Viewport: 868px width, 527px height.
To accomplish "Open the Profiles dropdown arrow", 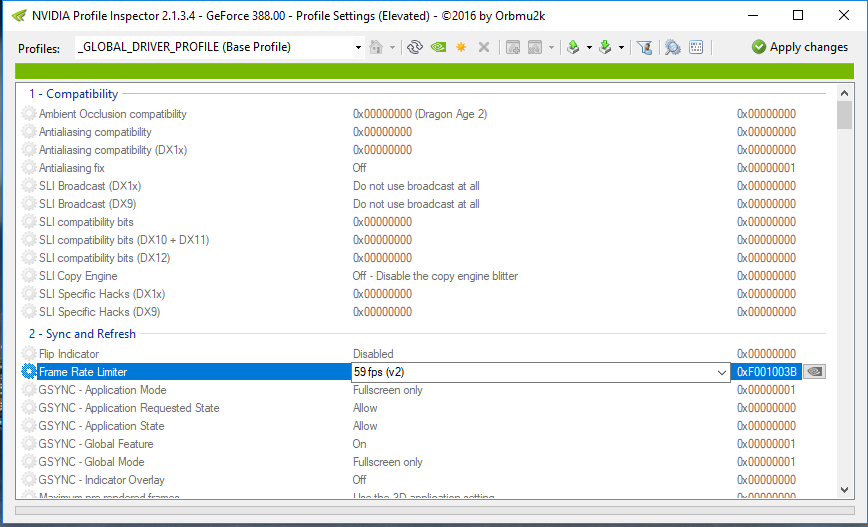I will point(358,48).
